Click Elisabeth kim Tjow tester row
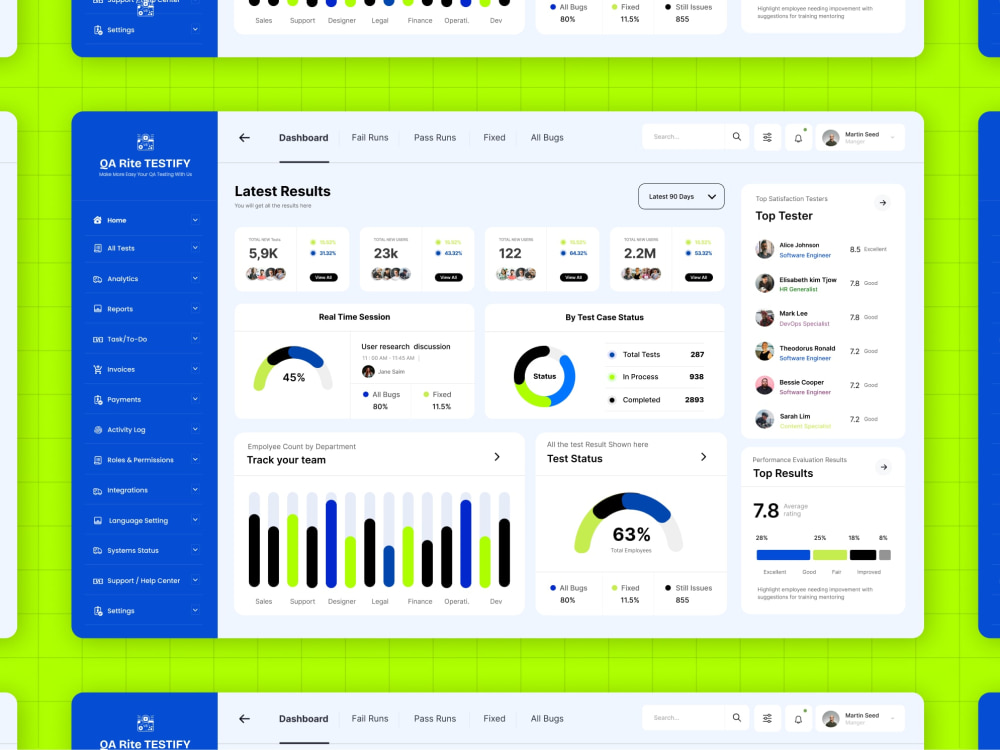The width and height of the screenshot is (1000, 750). click(x=822, y=284)
